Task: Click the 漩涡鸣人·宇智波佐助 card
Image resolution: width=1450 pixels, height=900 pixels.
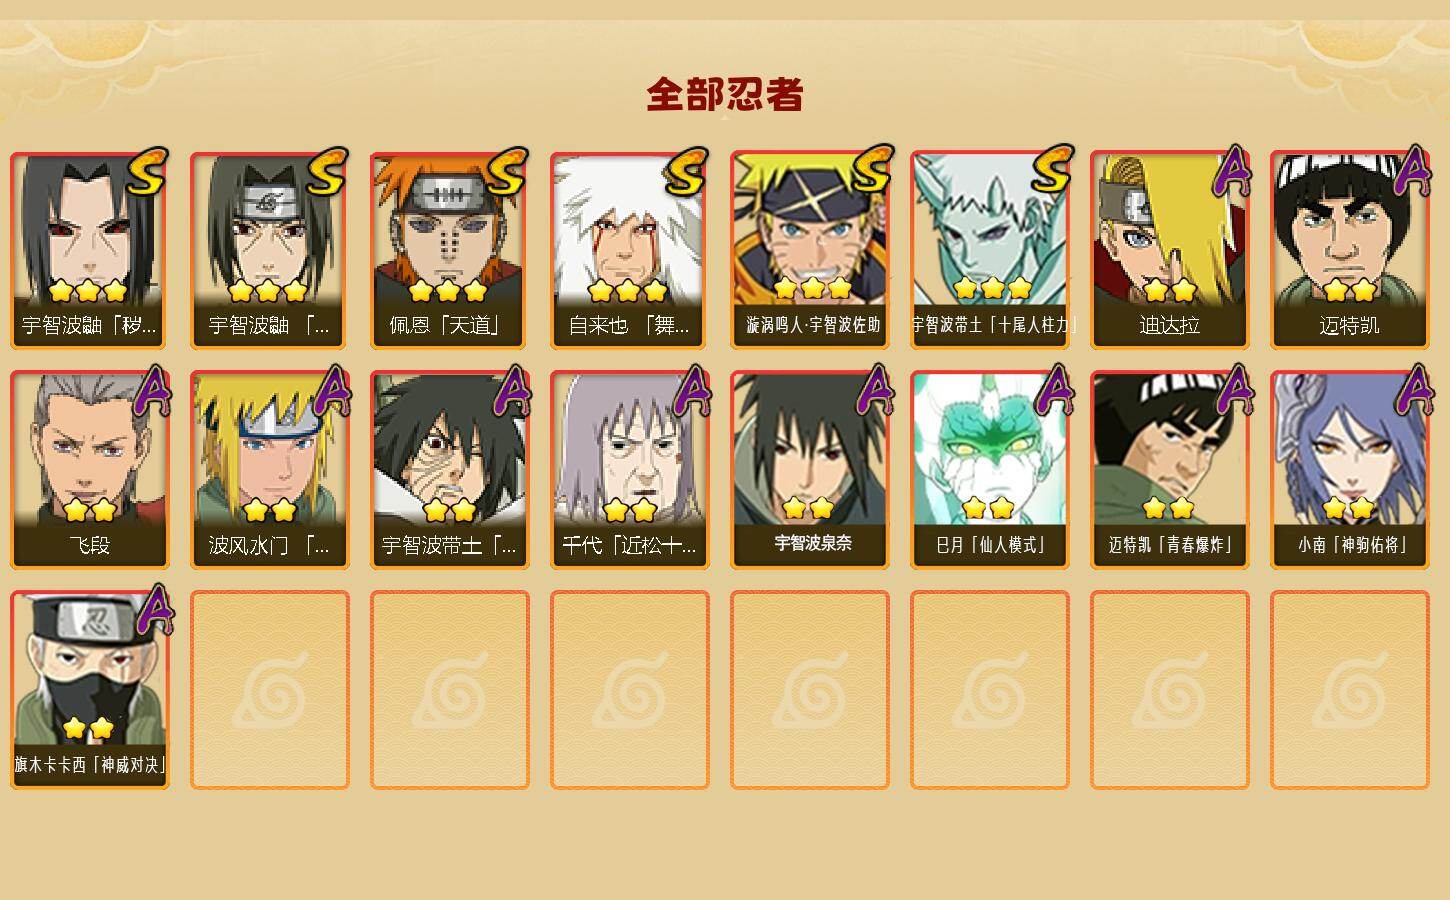Action: tap(809, 250)
